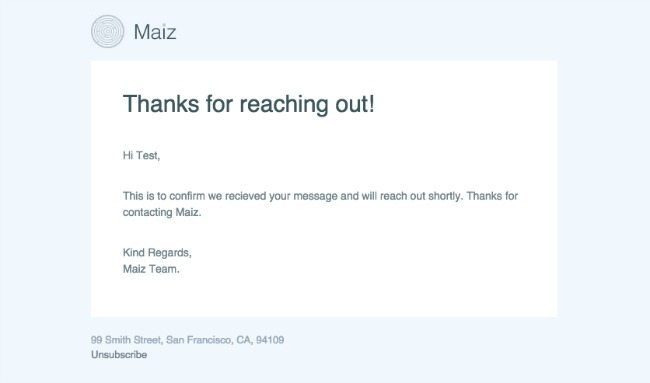Click the "CA" state abbreviation in footer
Viewport: 650px width, 383px height.
(x=244, y=340)
